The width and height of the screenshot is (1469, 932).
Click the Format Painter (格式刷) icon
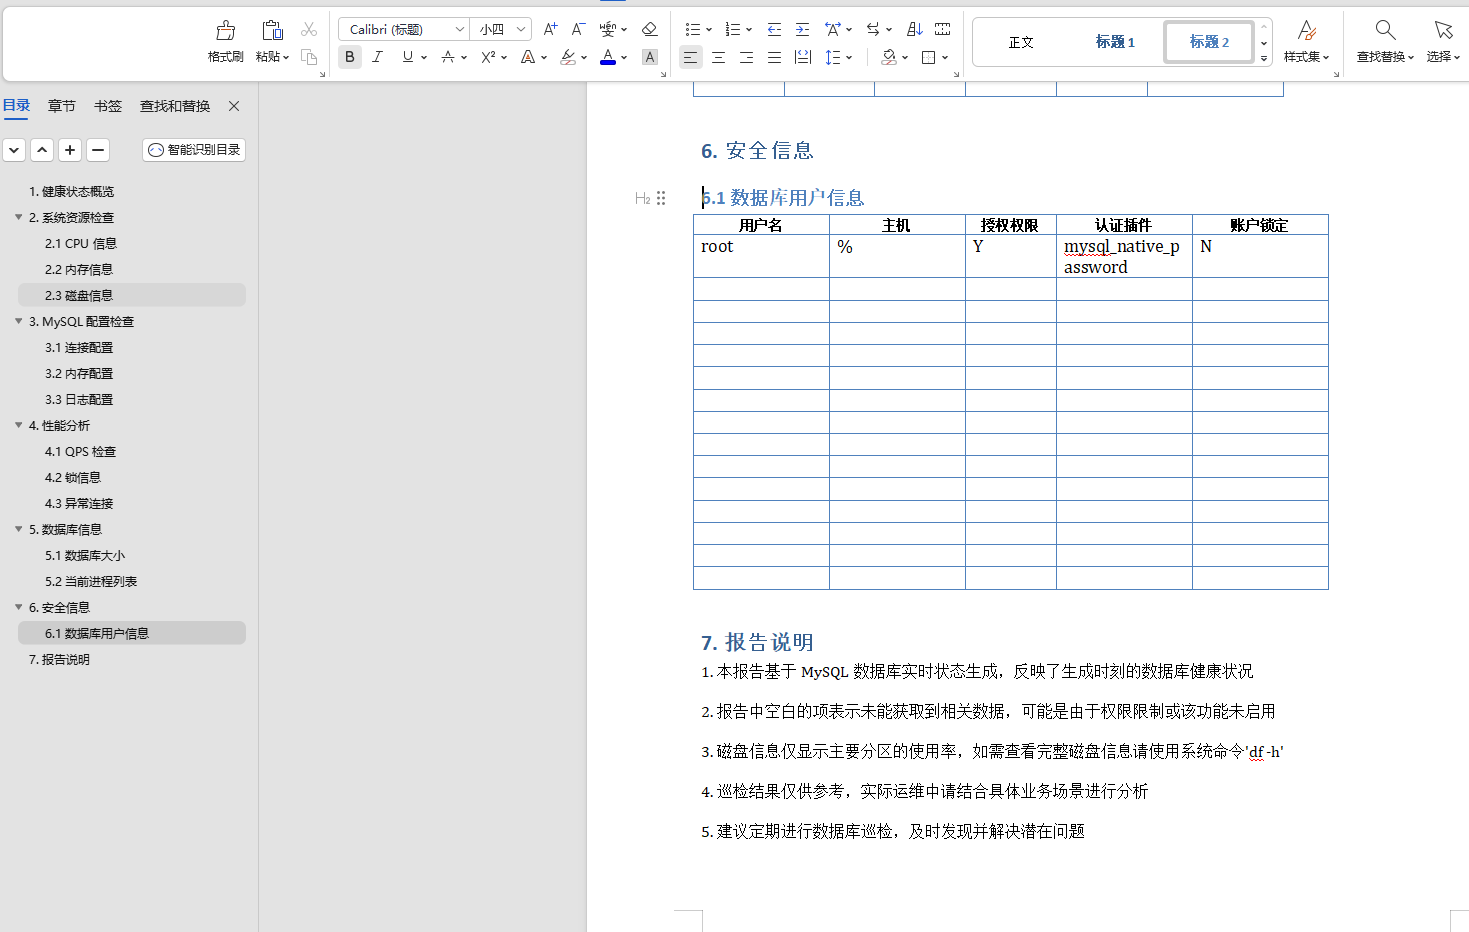[x=226, y=30]
